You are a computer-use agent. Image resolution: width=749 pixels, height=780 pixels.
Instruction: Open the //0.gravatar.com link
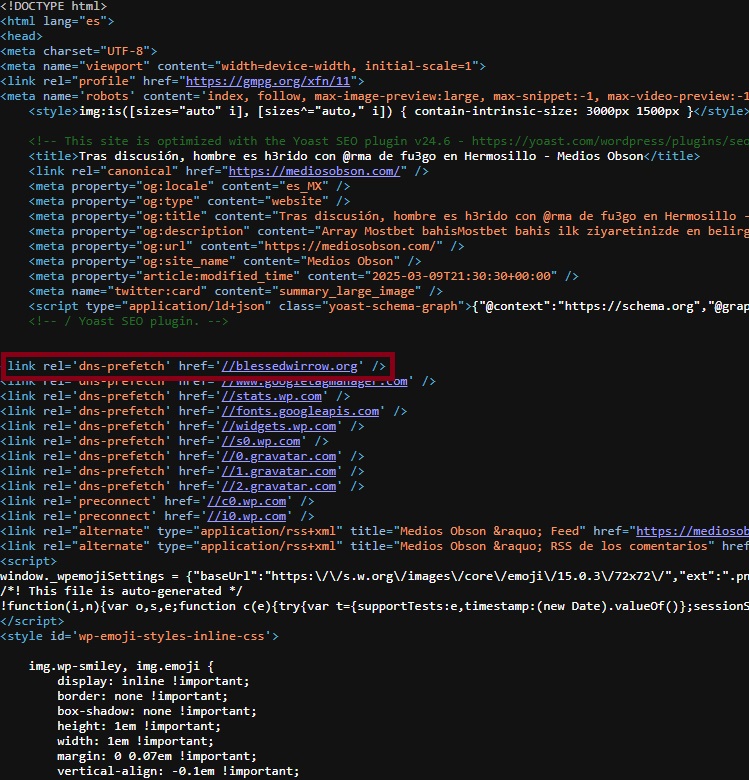(279, 456)
